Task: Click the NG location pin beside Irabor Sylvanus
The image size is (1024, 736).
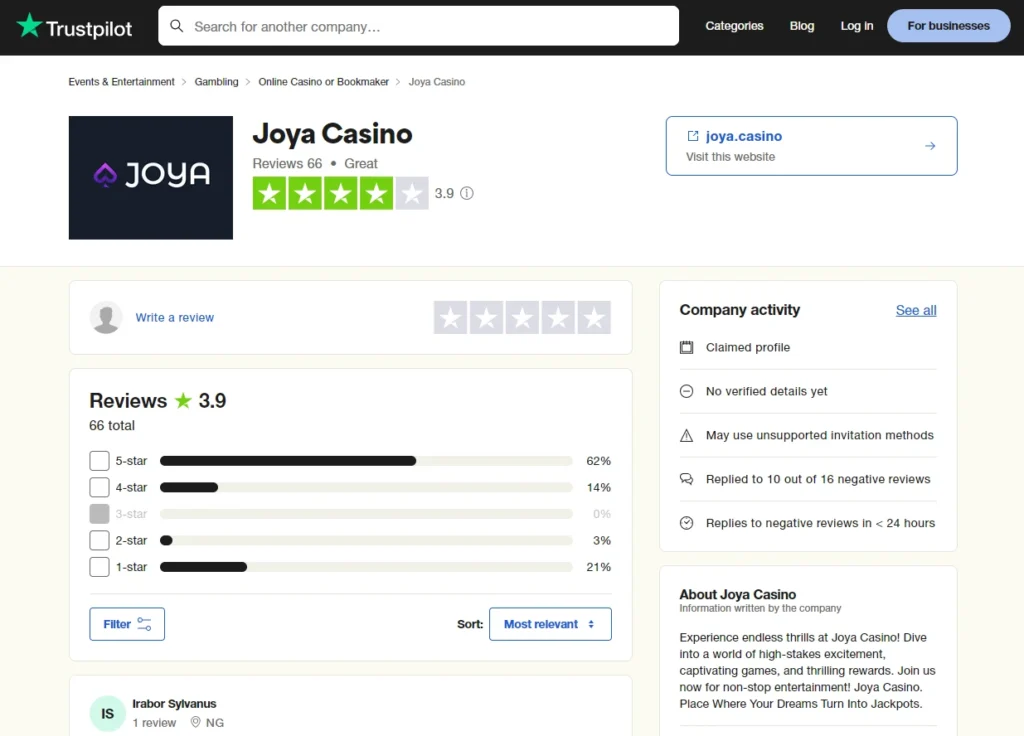Action: (x=194, y=722)
